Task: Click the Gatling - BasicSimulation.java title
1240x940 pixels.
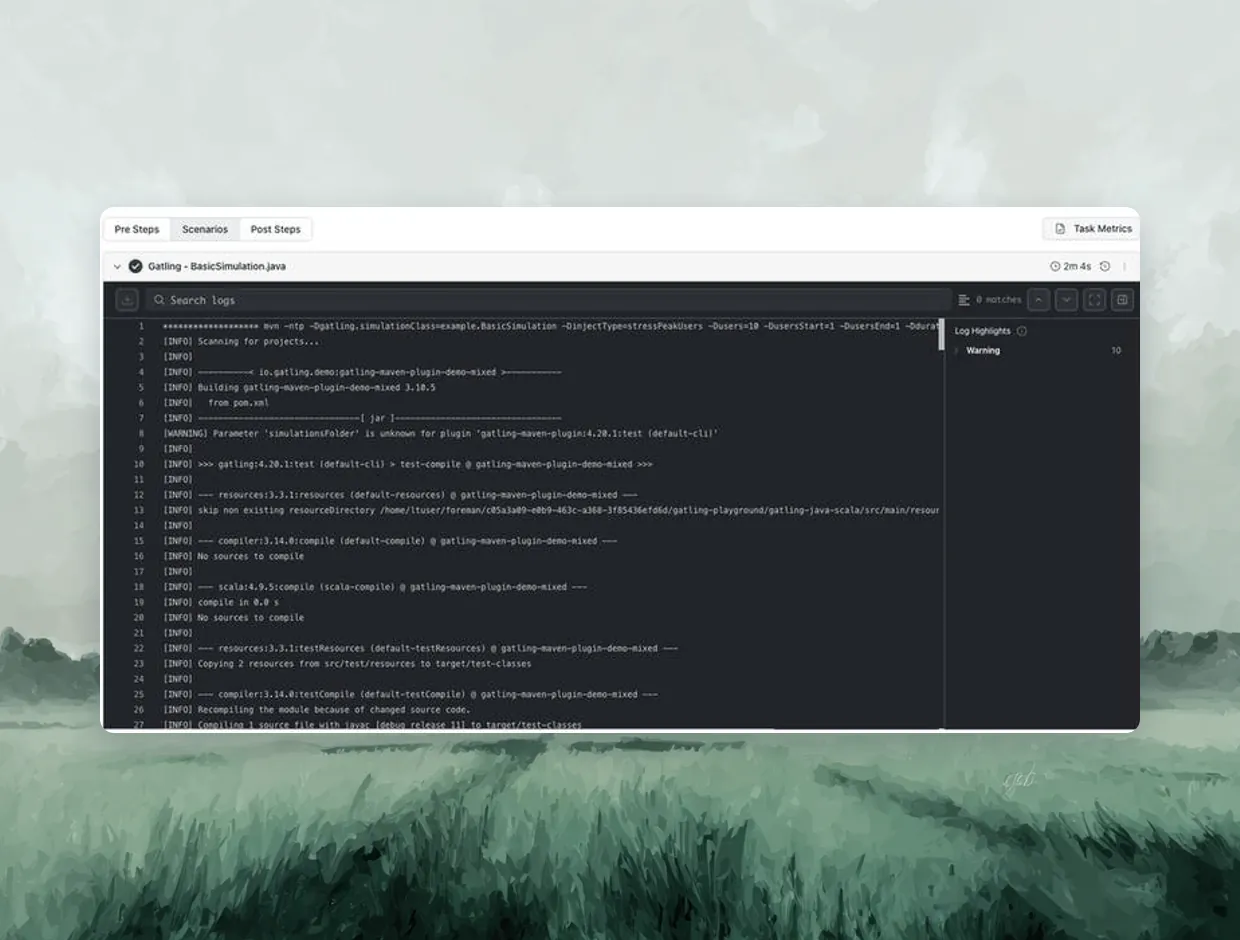Action: coord(217,267)
